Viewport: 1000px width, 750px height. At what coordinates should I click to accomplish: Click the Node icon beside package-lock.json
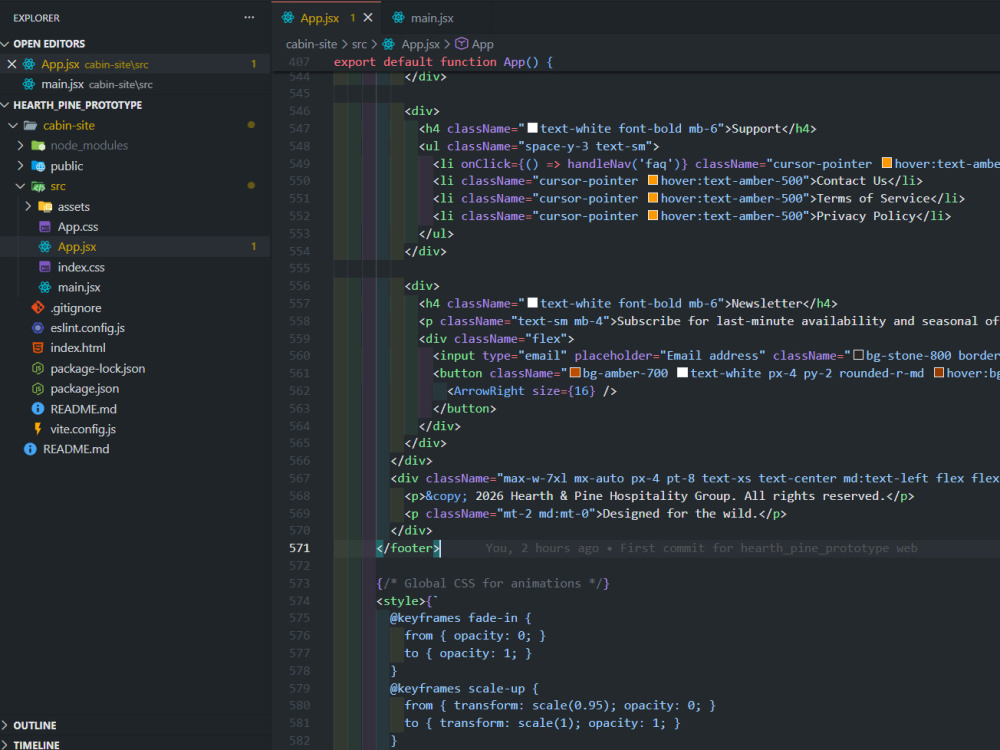[38, 368]
